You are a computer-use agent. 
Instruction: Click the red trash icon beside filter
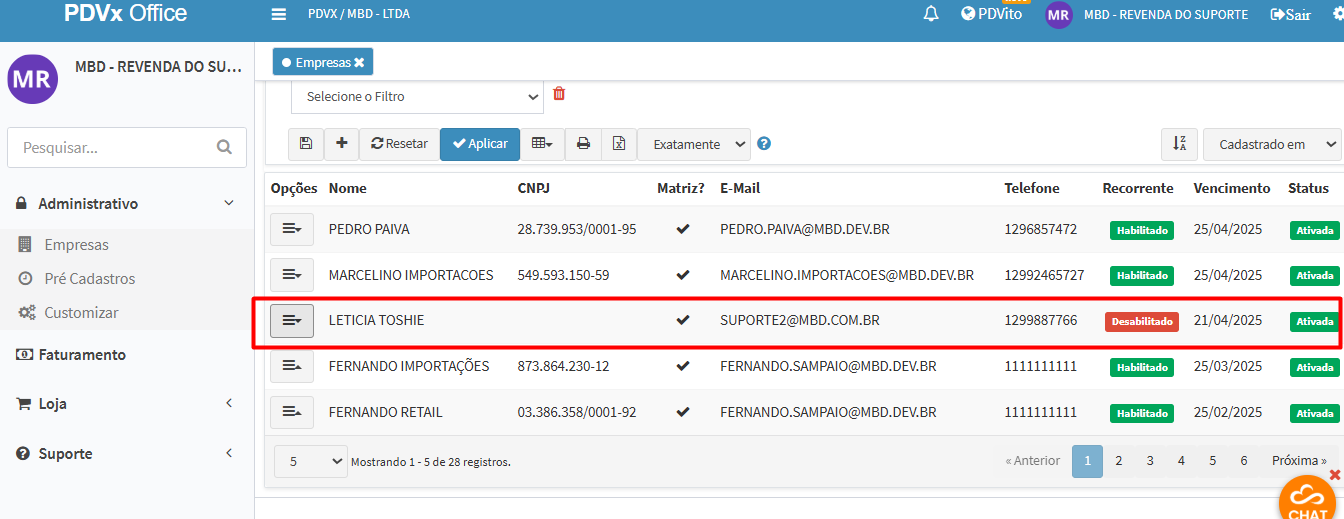click(559, 94)
